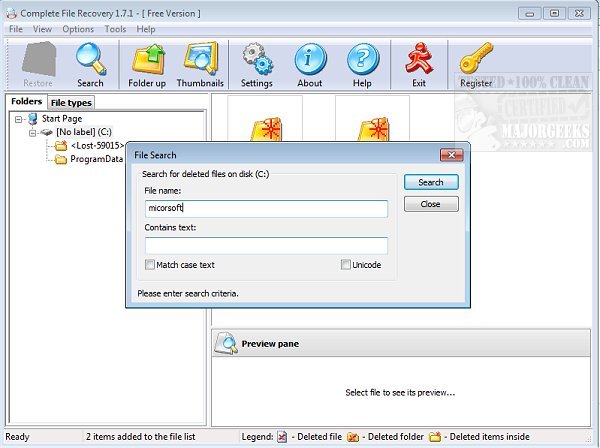Select the [No label] (C:) label
Screen dimensions: 600x448
[84, 132]
